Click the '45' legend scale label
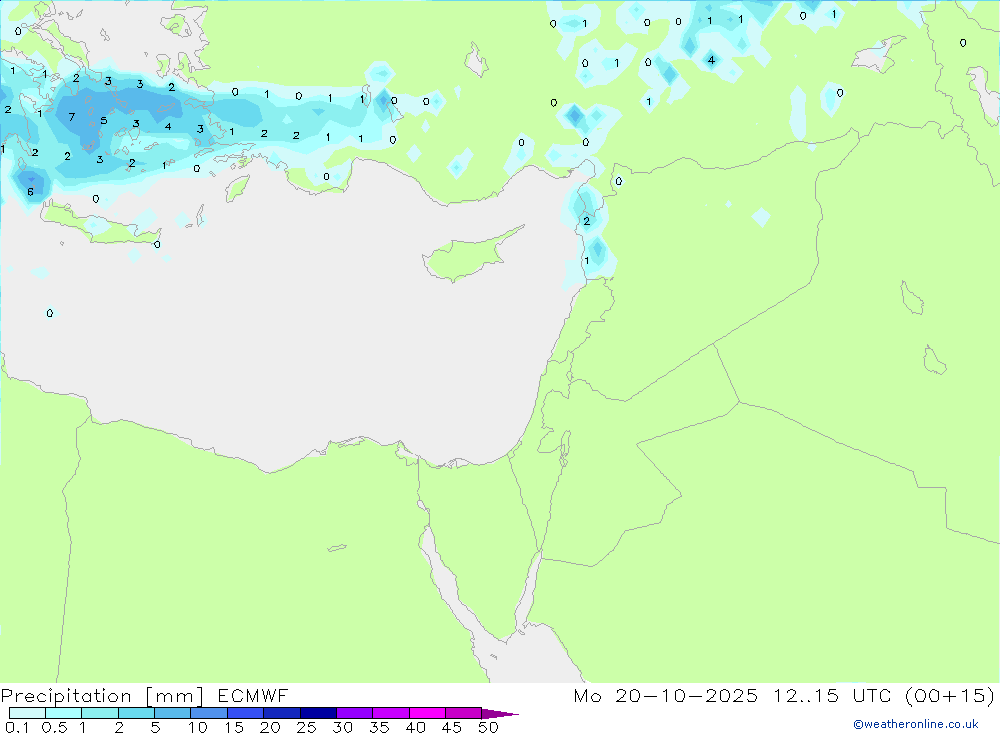The width and height of the screenshot is (1000, 733). pos(452,727)
